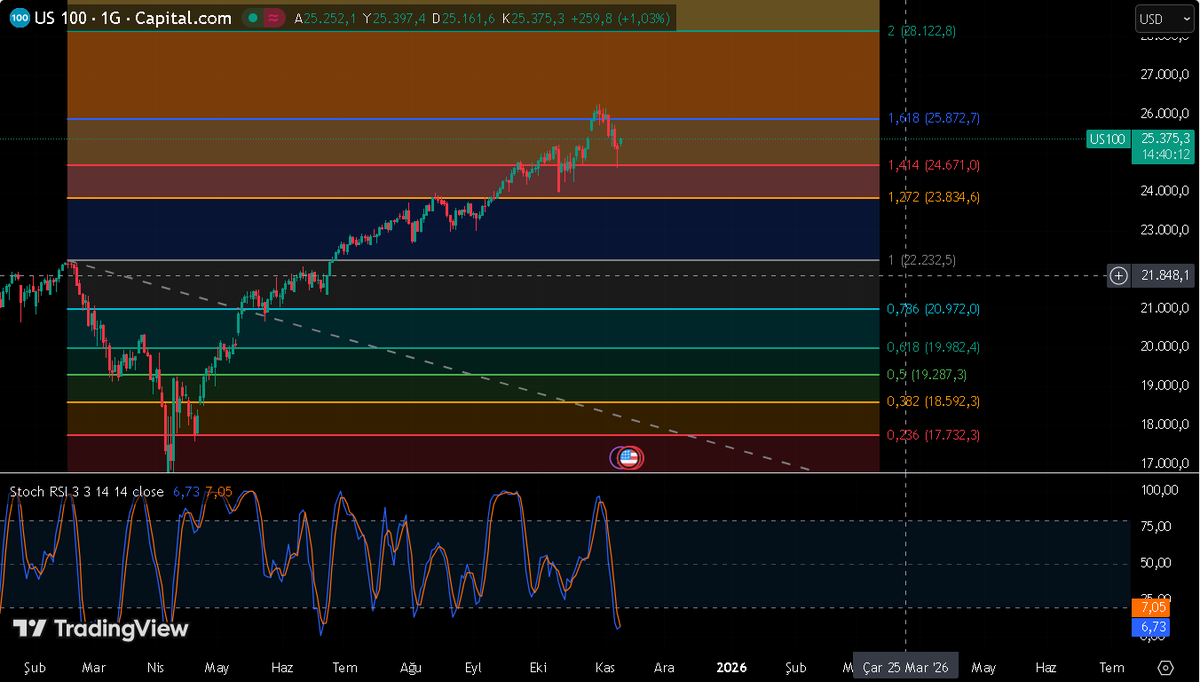
Task: Click the countdown timer 14:40:12
Action: point(1165,154)
